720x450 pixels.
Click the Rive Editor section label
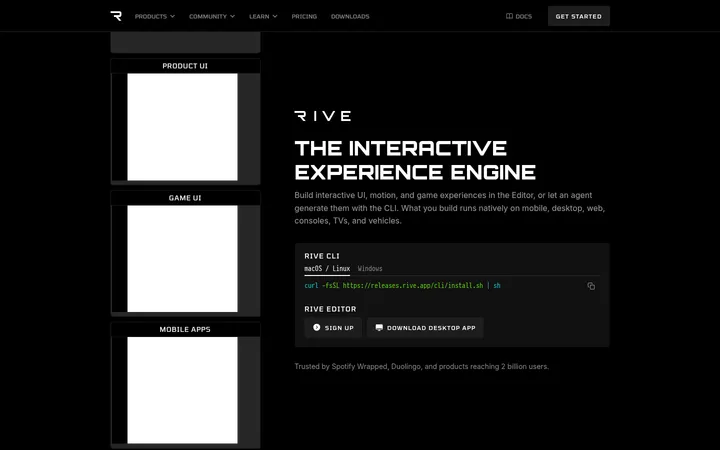point(330,309)
